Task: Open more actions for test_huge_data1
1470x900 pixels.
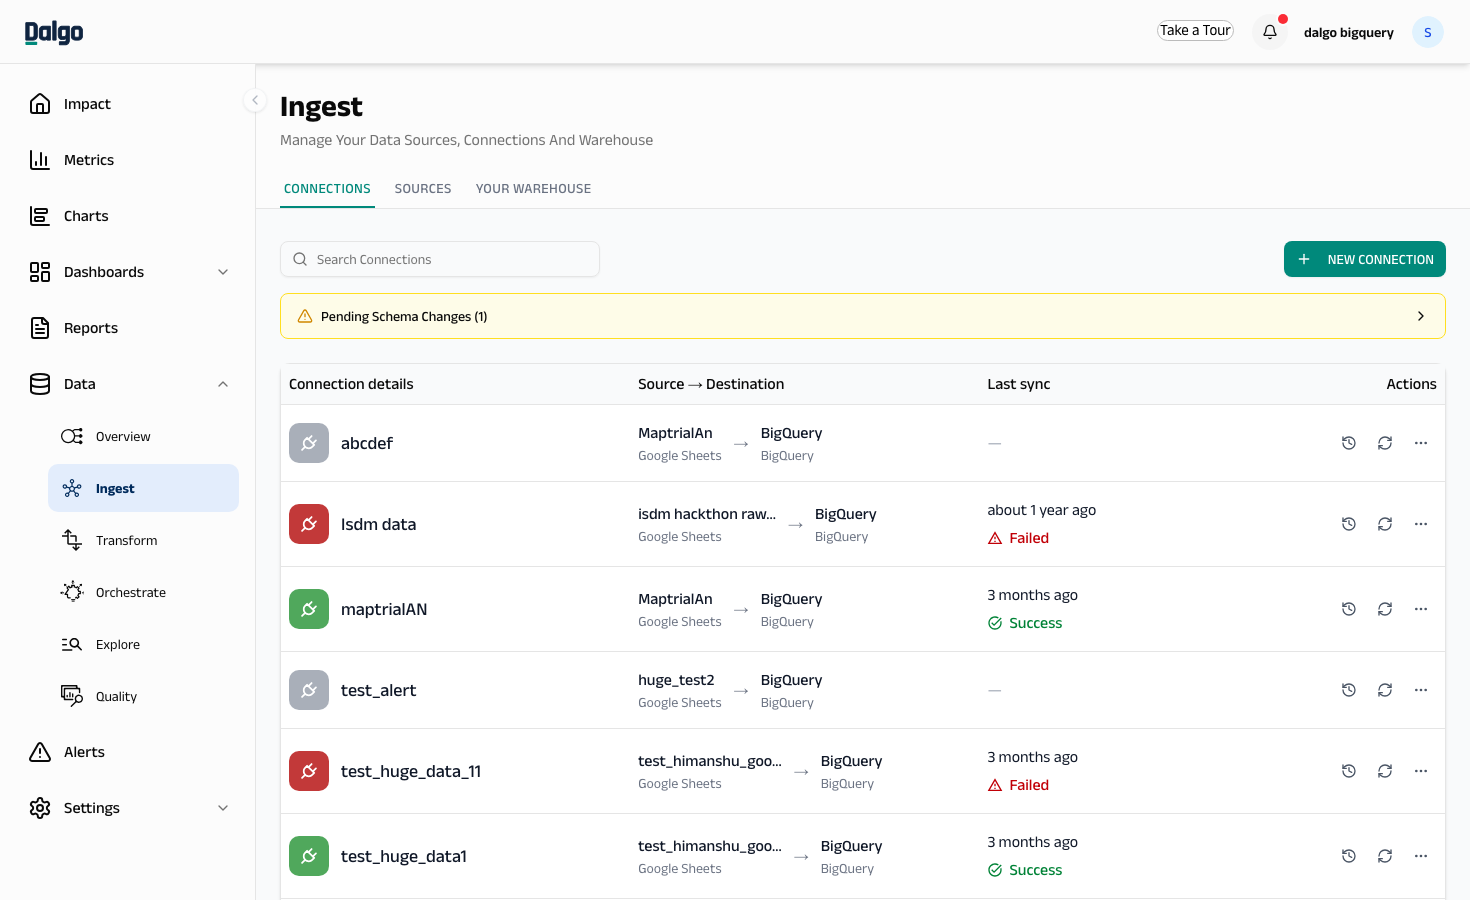Action: (x=1421, y=856)
